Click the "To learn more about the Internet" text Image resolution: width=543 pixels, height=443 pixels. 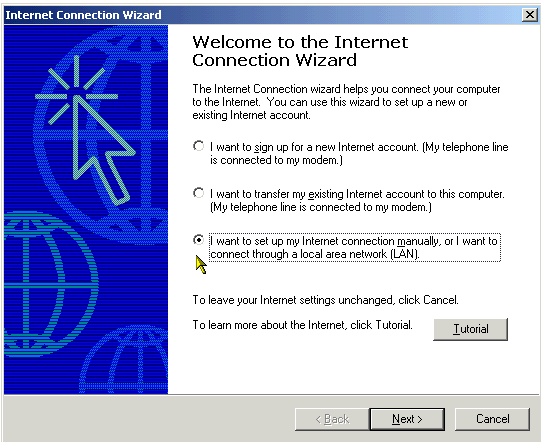click(x=303, y=325)
